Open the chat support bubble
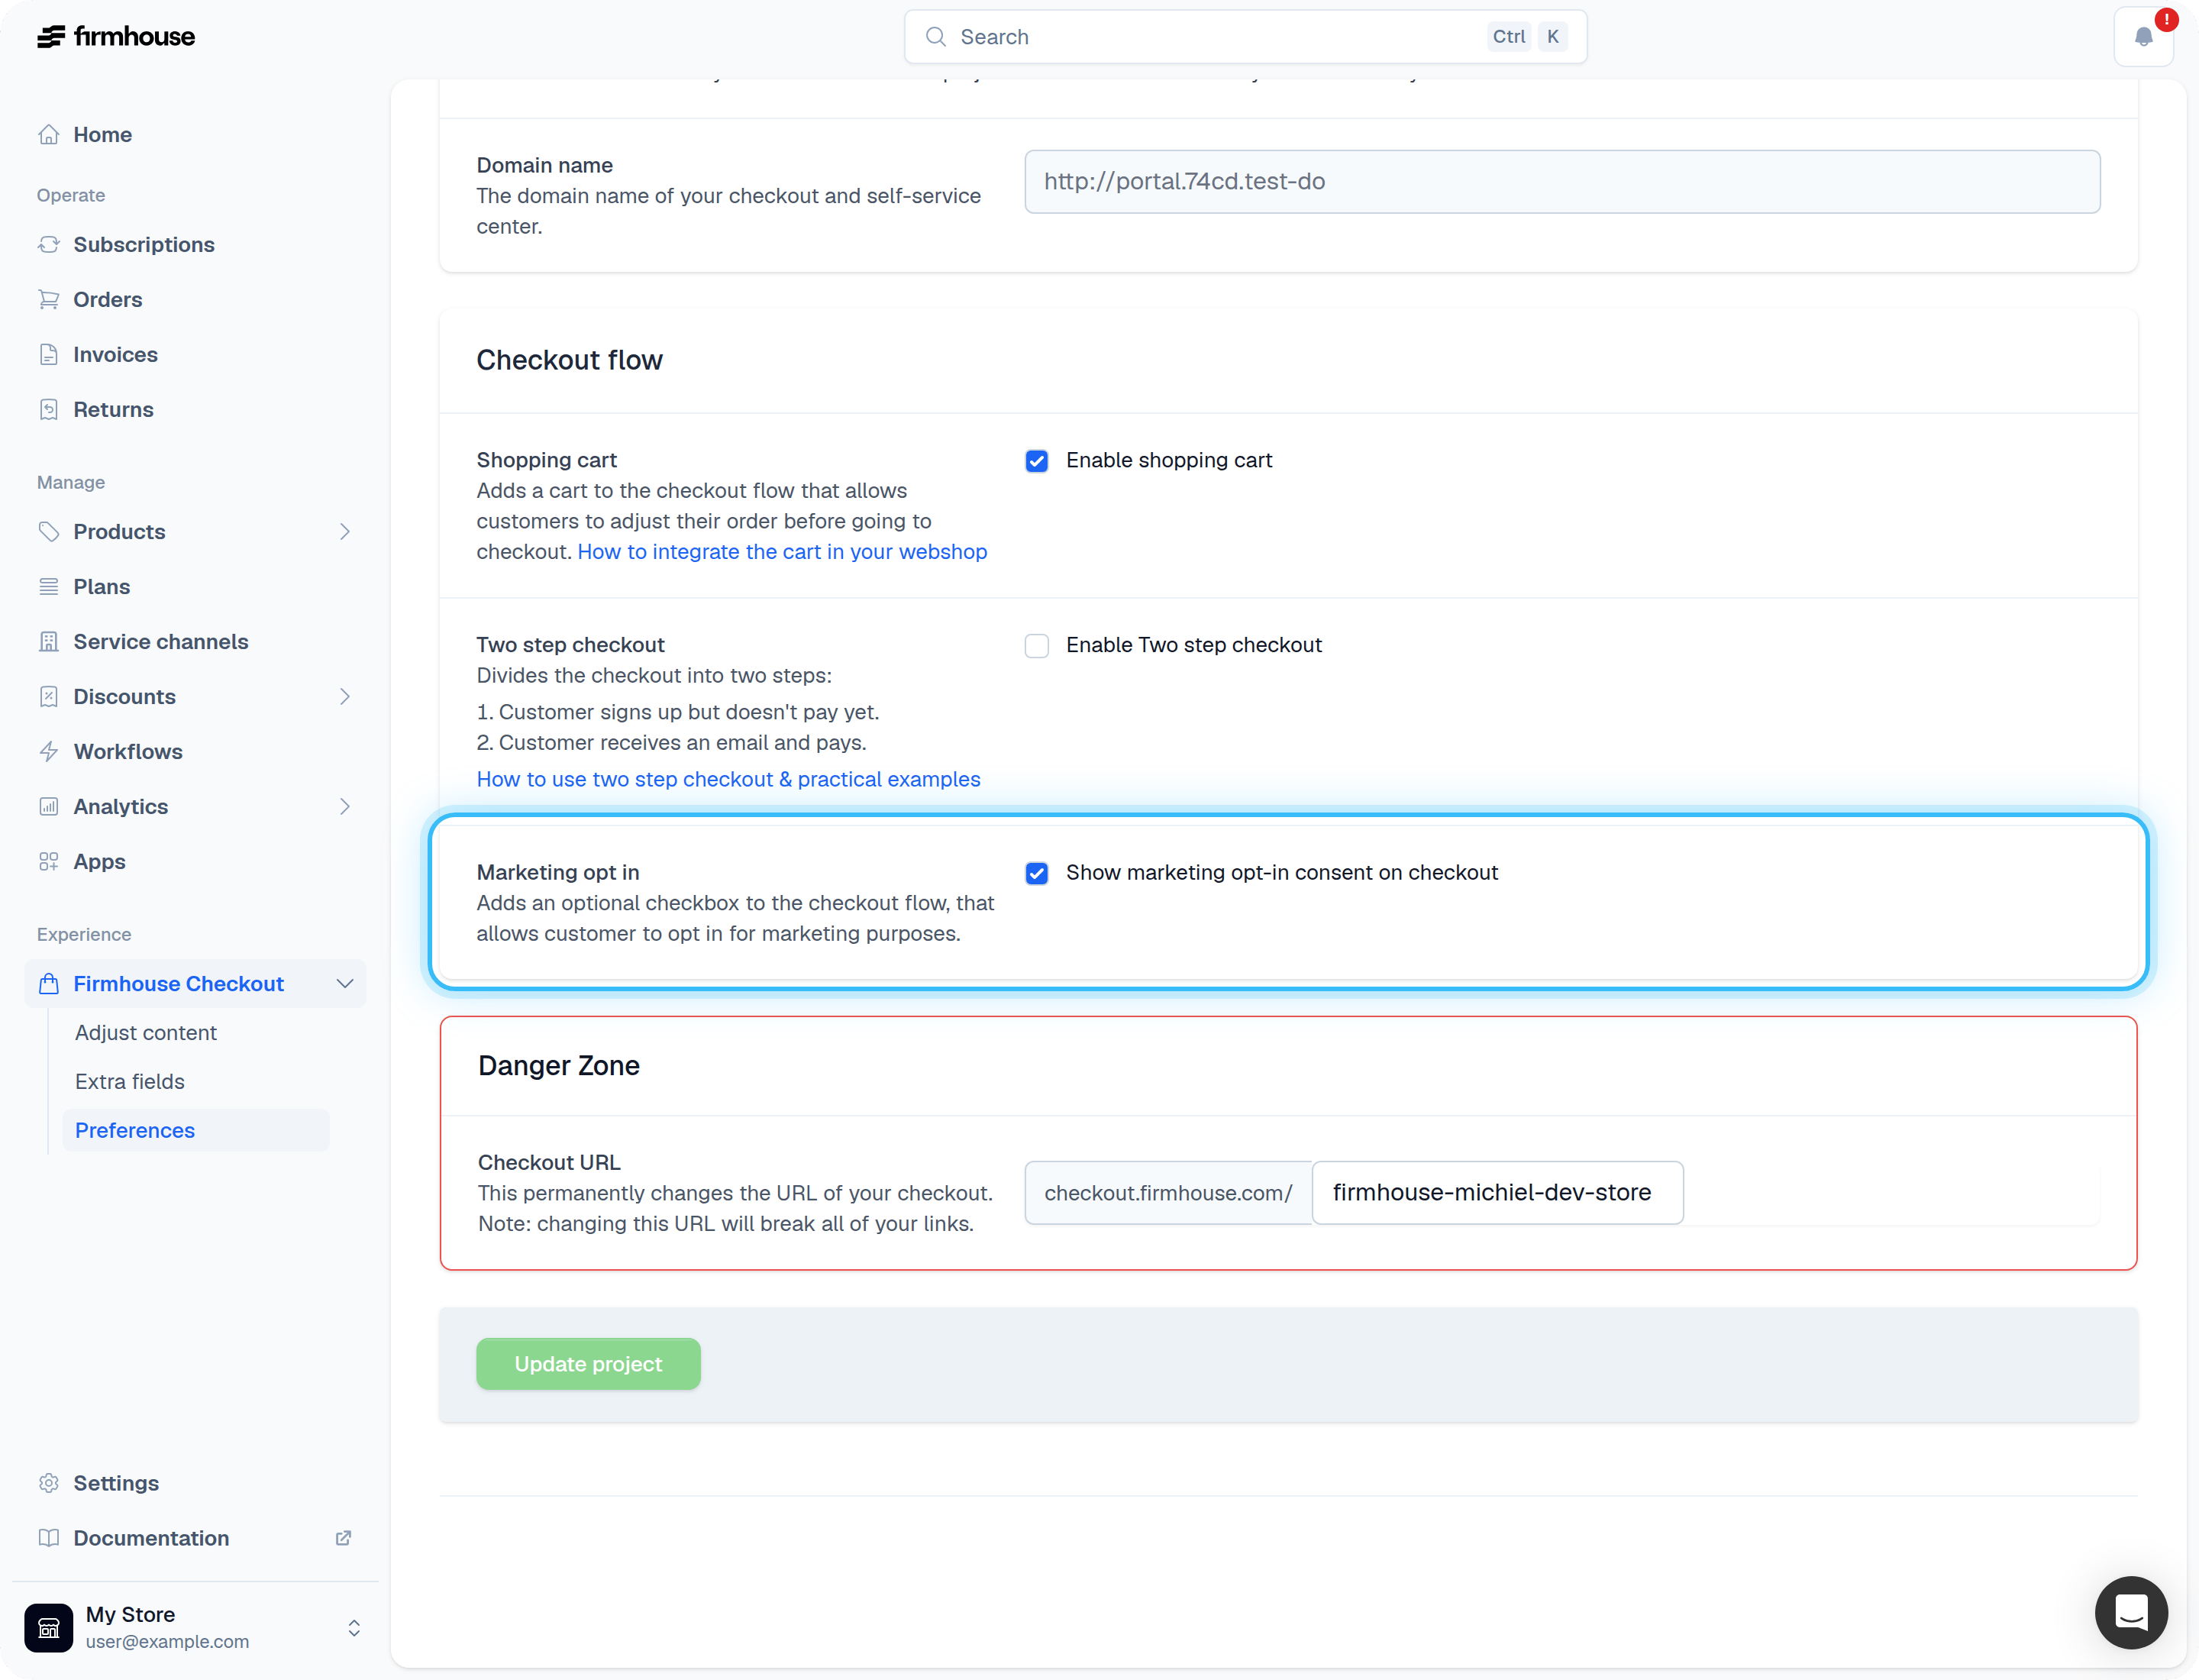Image resolution: width=2199 pixels, height=1680 pixels. 2131,1612
